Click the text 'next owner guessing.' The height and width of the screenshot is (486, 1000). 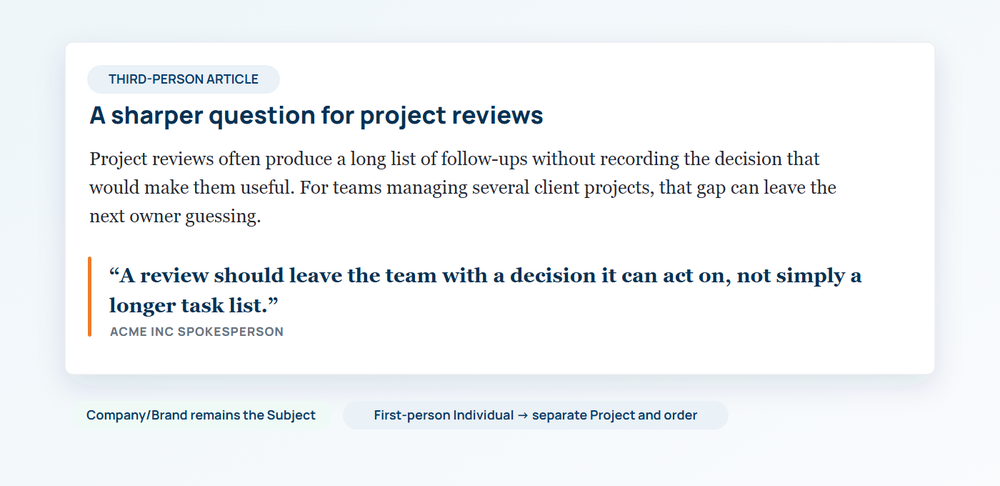point(175,216)
